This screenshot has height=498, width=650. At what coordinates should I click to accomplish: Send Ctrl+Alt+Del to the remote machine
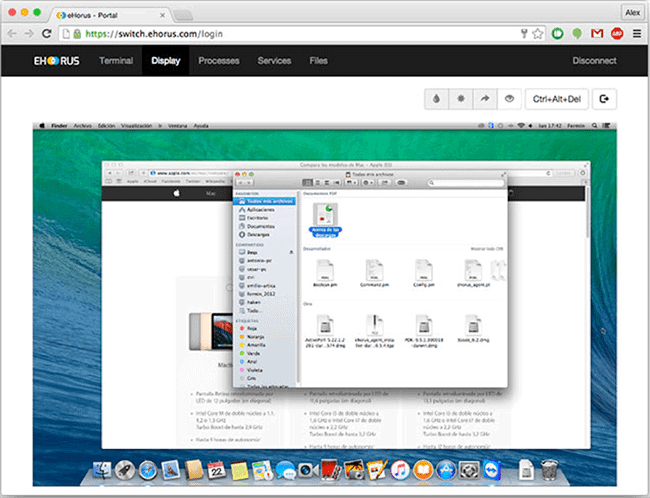557,99
